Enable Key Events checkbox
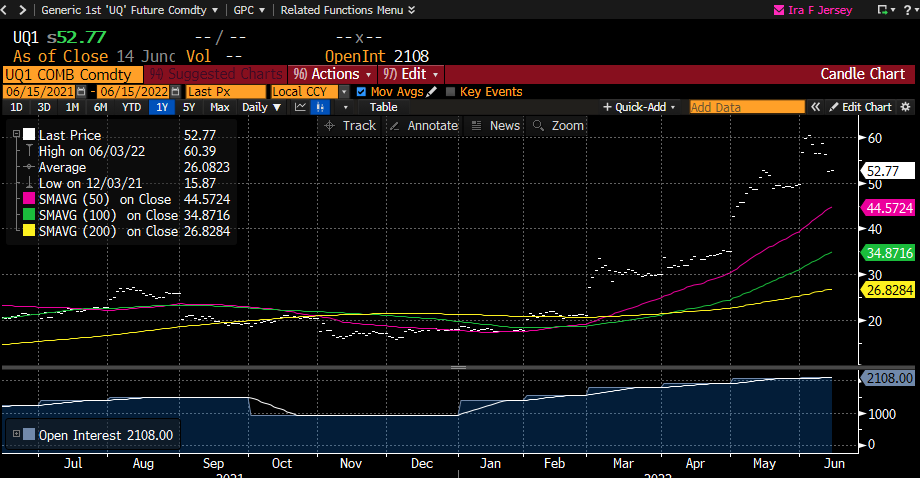Viewport: 920px width, 478px height. tap(451, 91)
